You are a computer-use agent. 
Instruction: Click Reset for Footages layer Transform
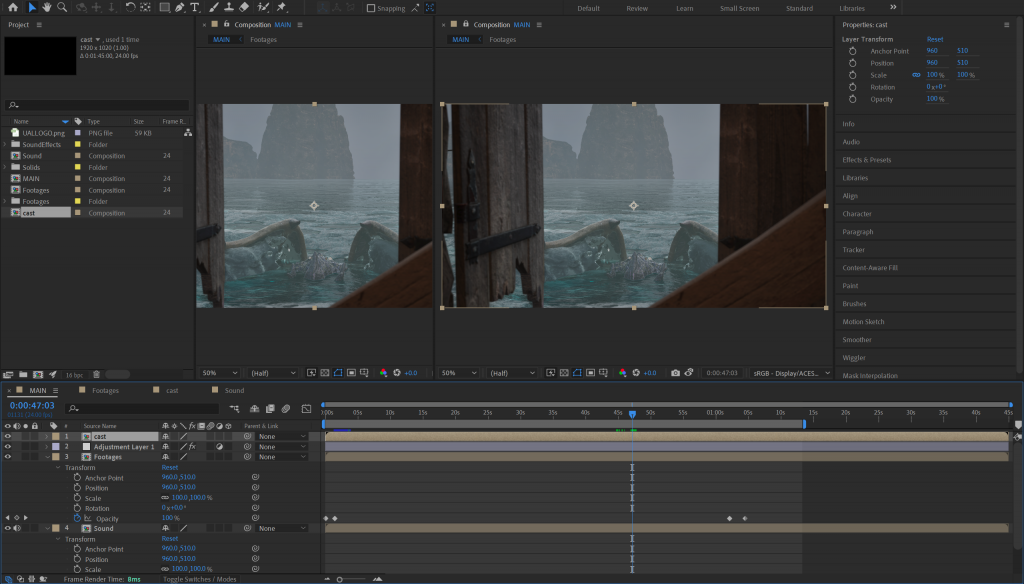[x=170, y=468]
